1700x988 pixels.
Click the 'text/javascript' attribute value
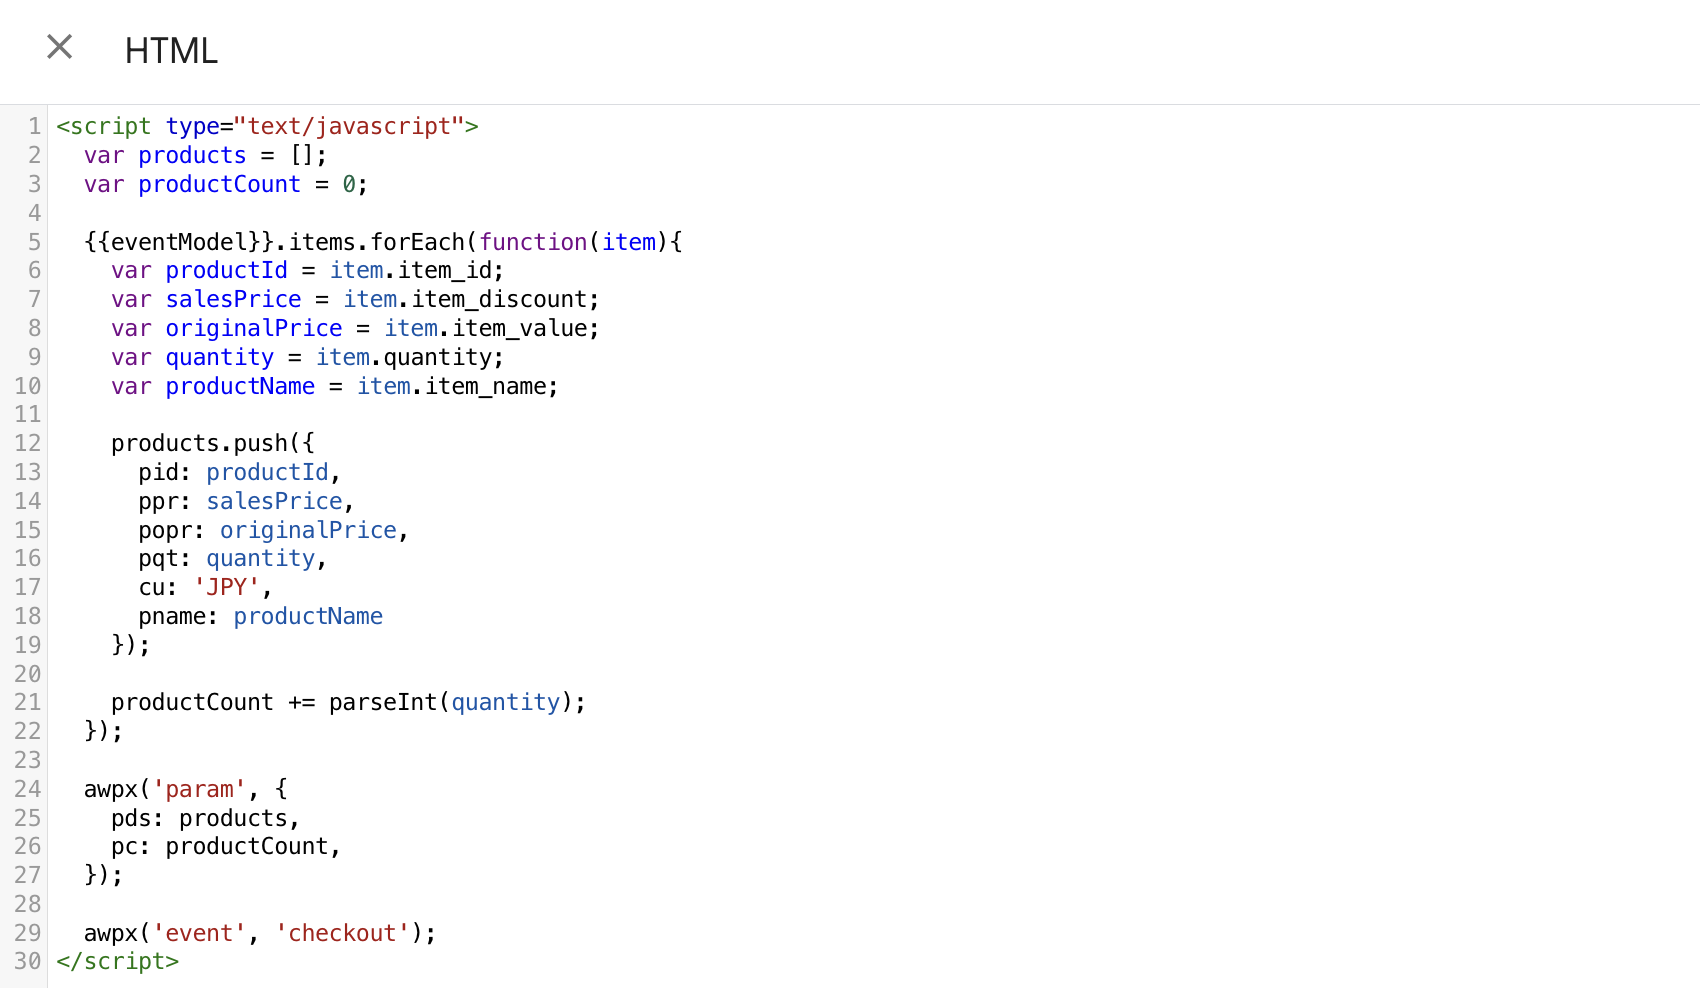(348, 126)
